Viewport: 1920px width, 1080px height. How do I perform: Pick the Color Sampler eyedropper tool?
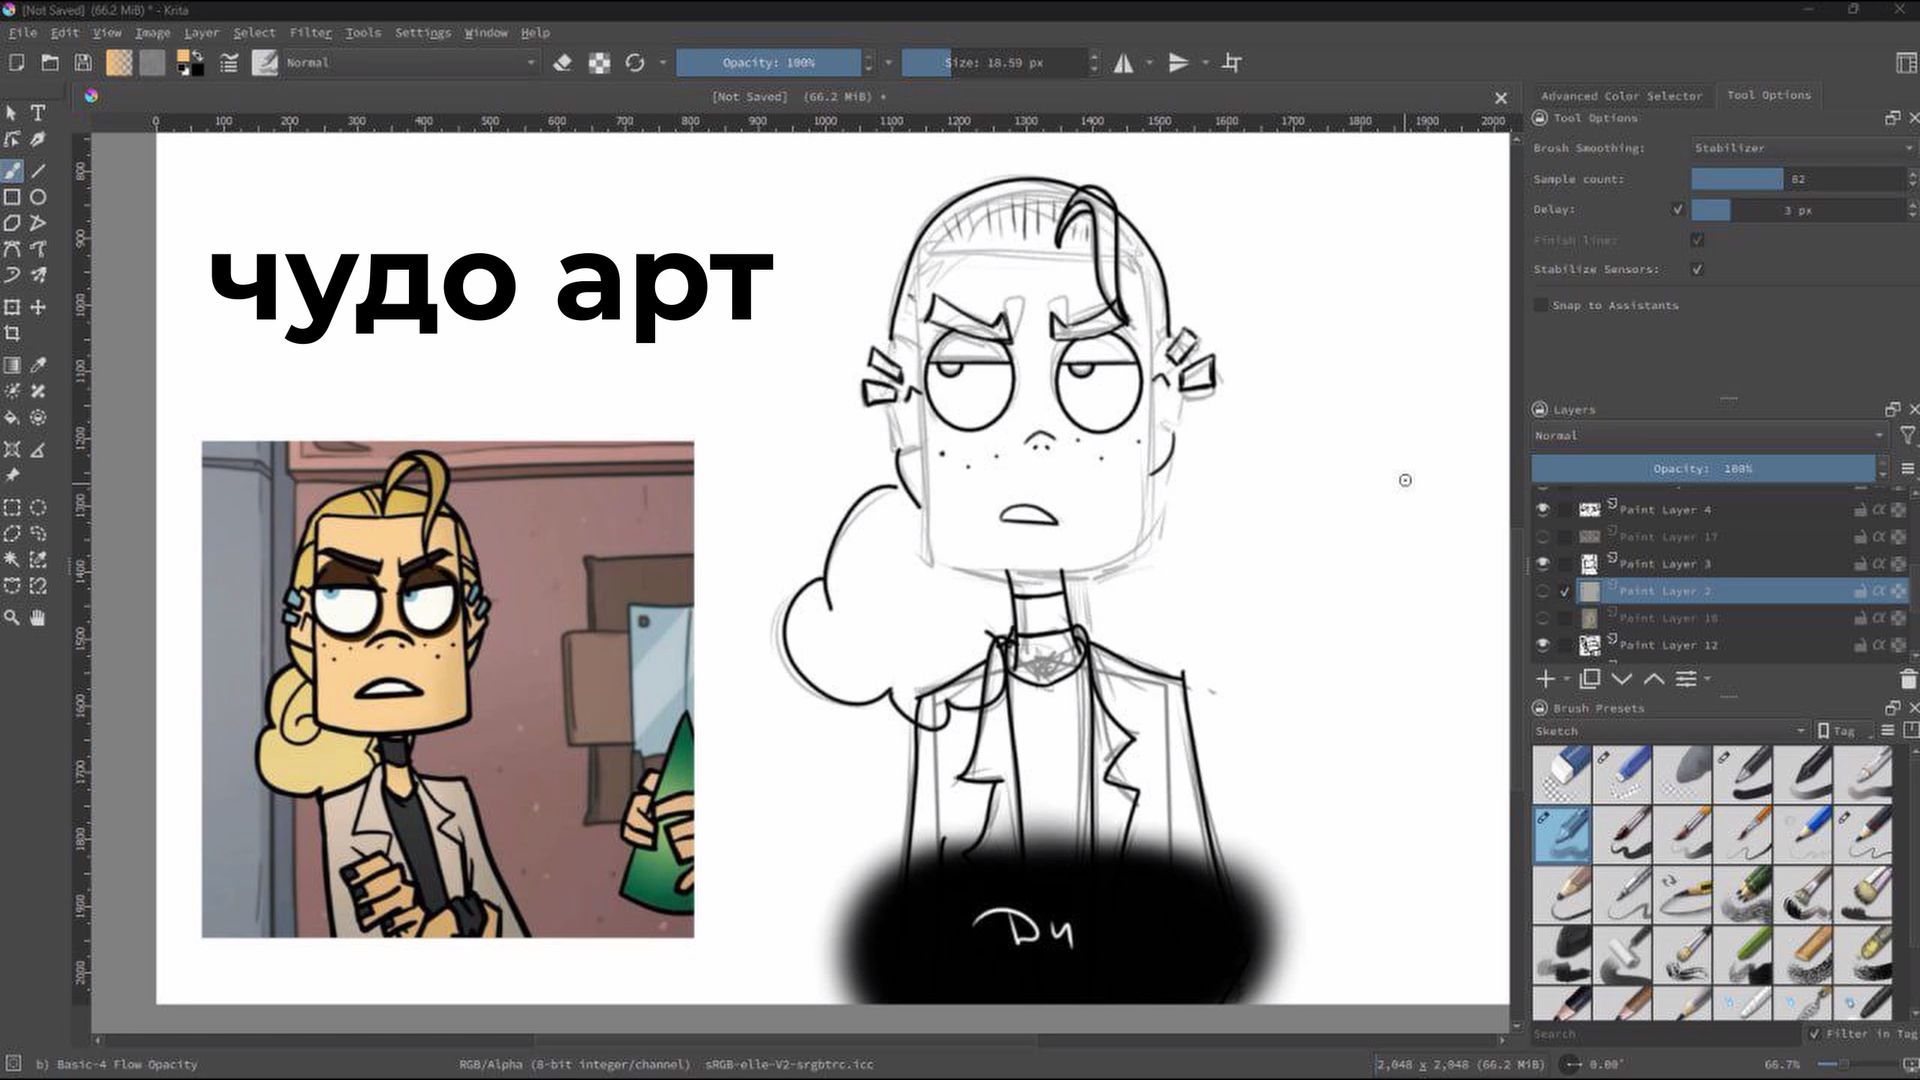click(x=38, y=365)
